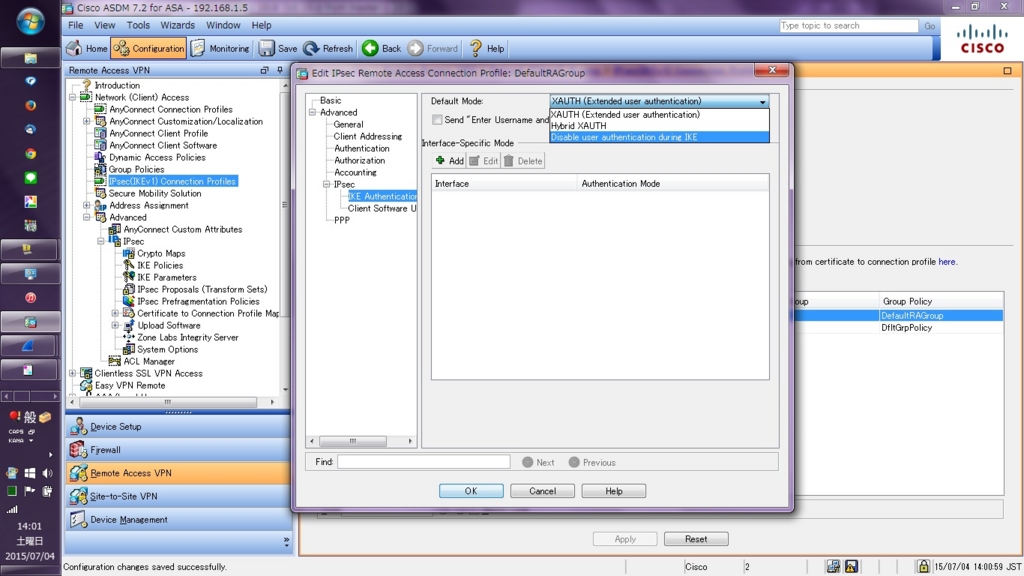
Task: Expand the Address Assignment node
Action: coord(87,205)
